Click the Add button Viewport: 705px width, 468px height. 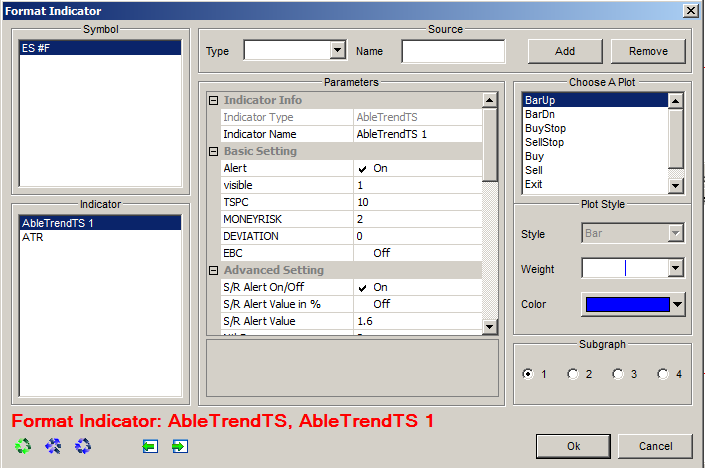pyautogui.click(x=565, y=51)
